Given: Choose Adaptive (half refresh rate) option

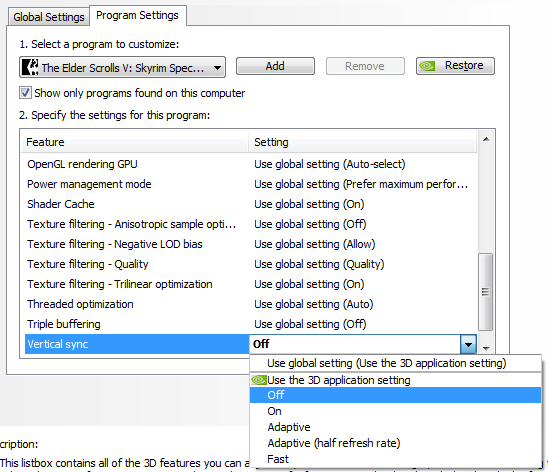Looking at the screenshot, I should point(395,443).
